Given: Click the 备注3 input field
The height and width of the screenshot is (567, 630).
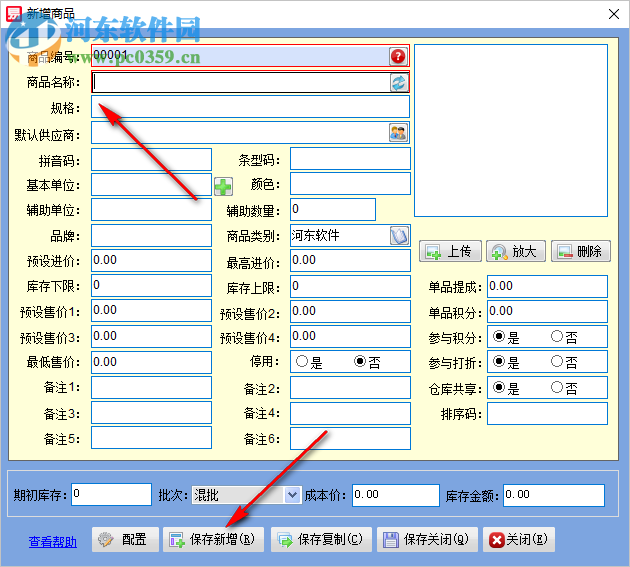Looking at the screenshot, I should [x=151, y=413].
